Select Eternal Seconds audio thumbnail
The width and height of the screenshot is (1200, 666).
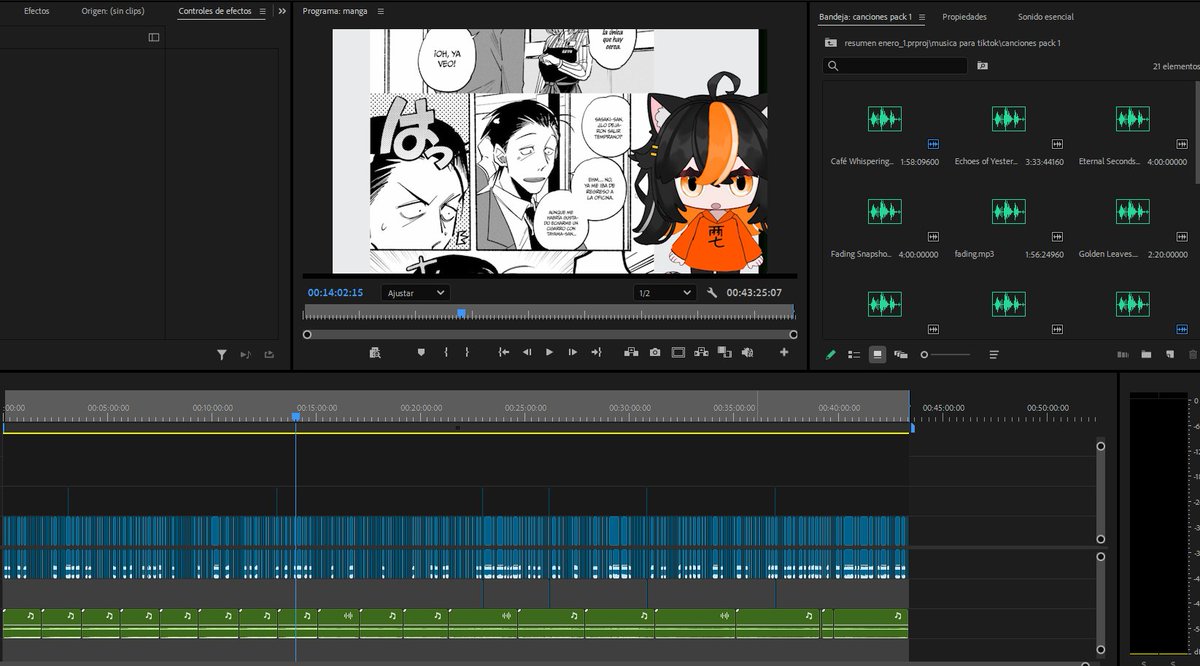click(1132, 119)
